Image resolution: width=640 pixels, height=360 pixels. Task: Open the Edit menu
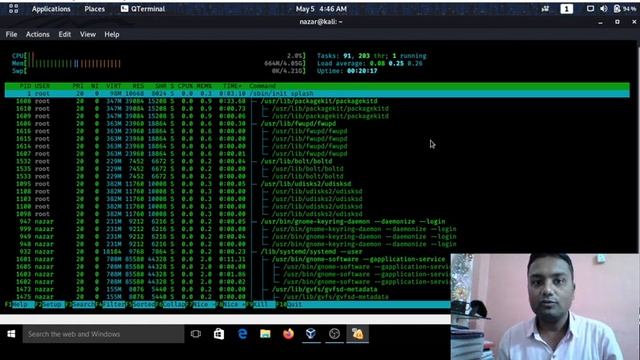(x=64, y=35)
